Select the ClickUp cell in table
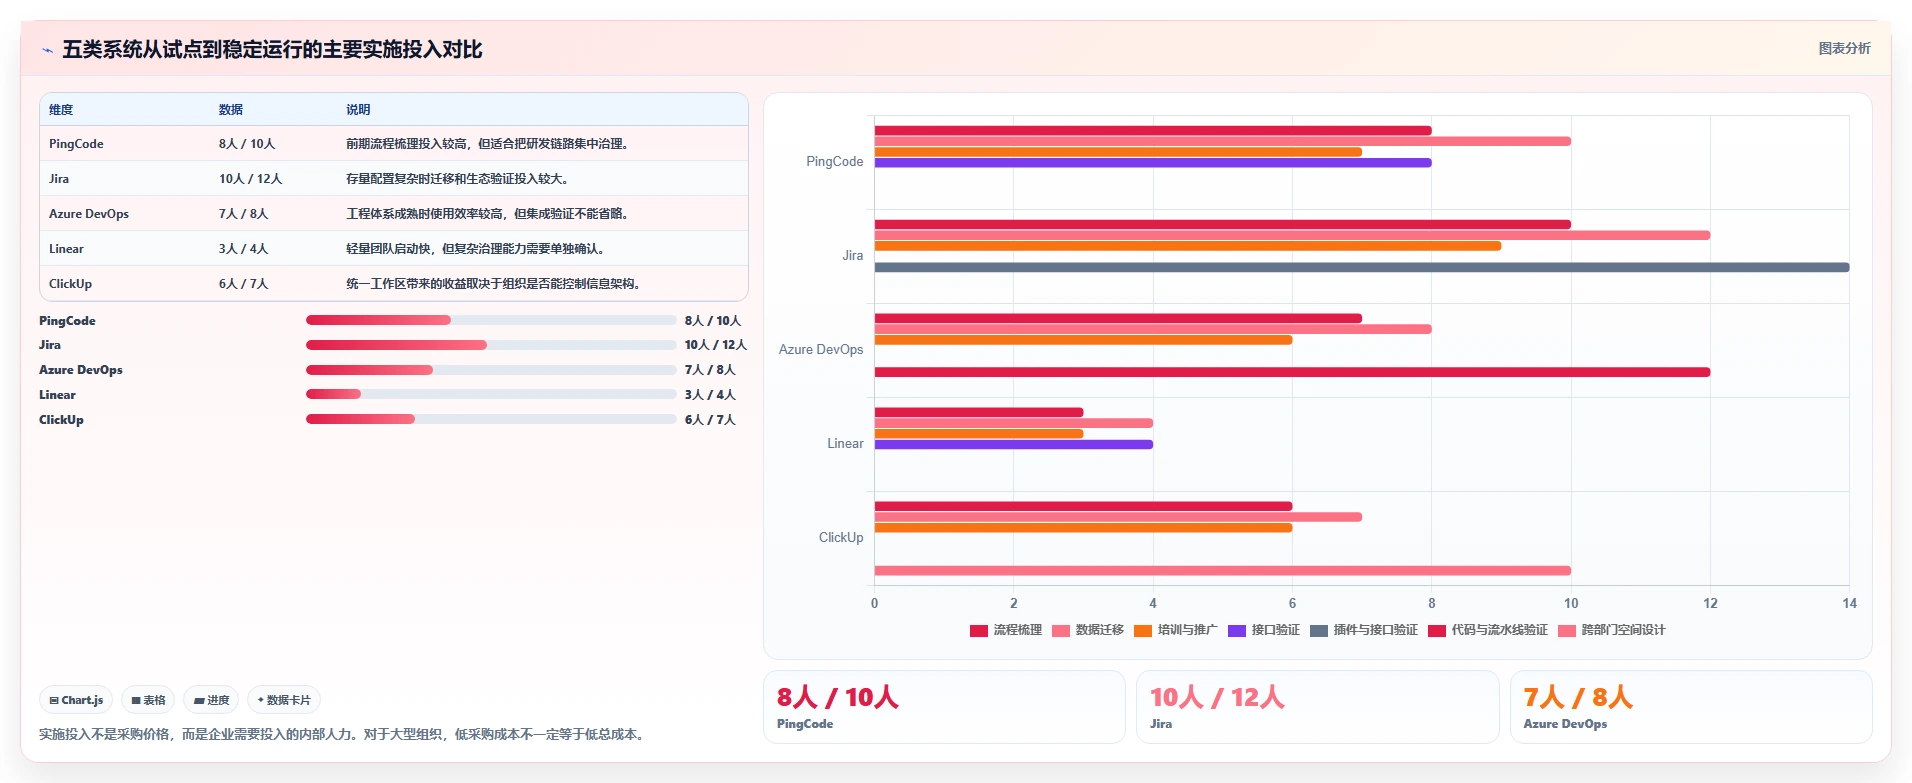This screenshot has height=783, width=1912. coord(70,284)
